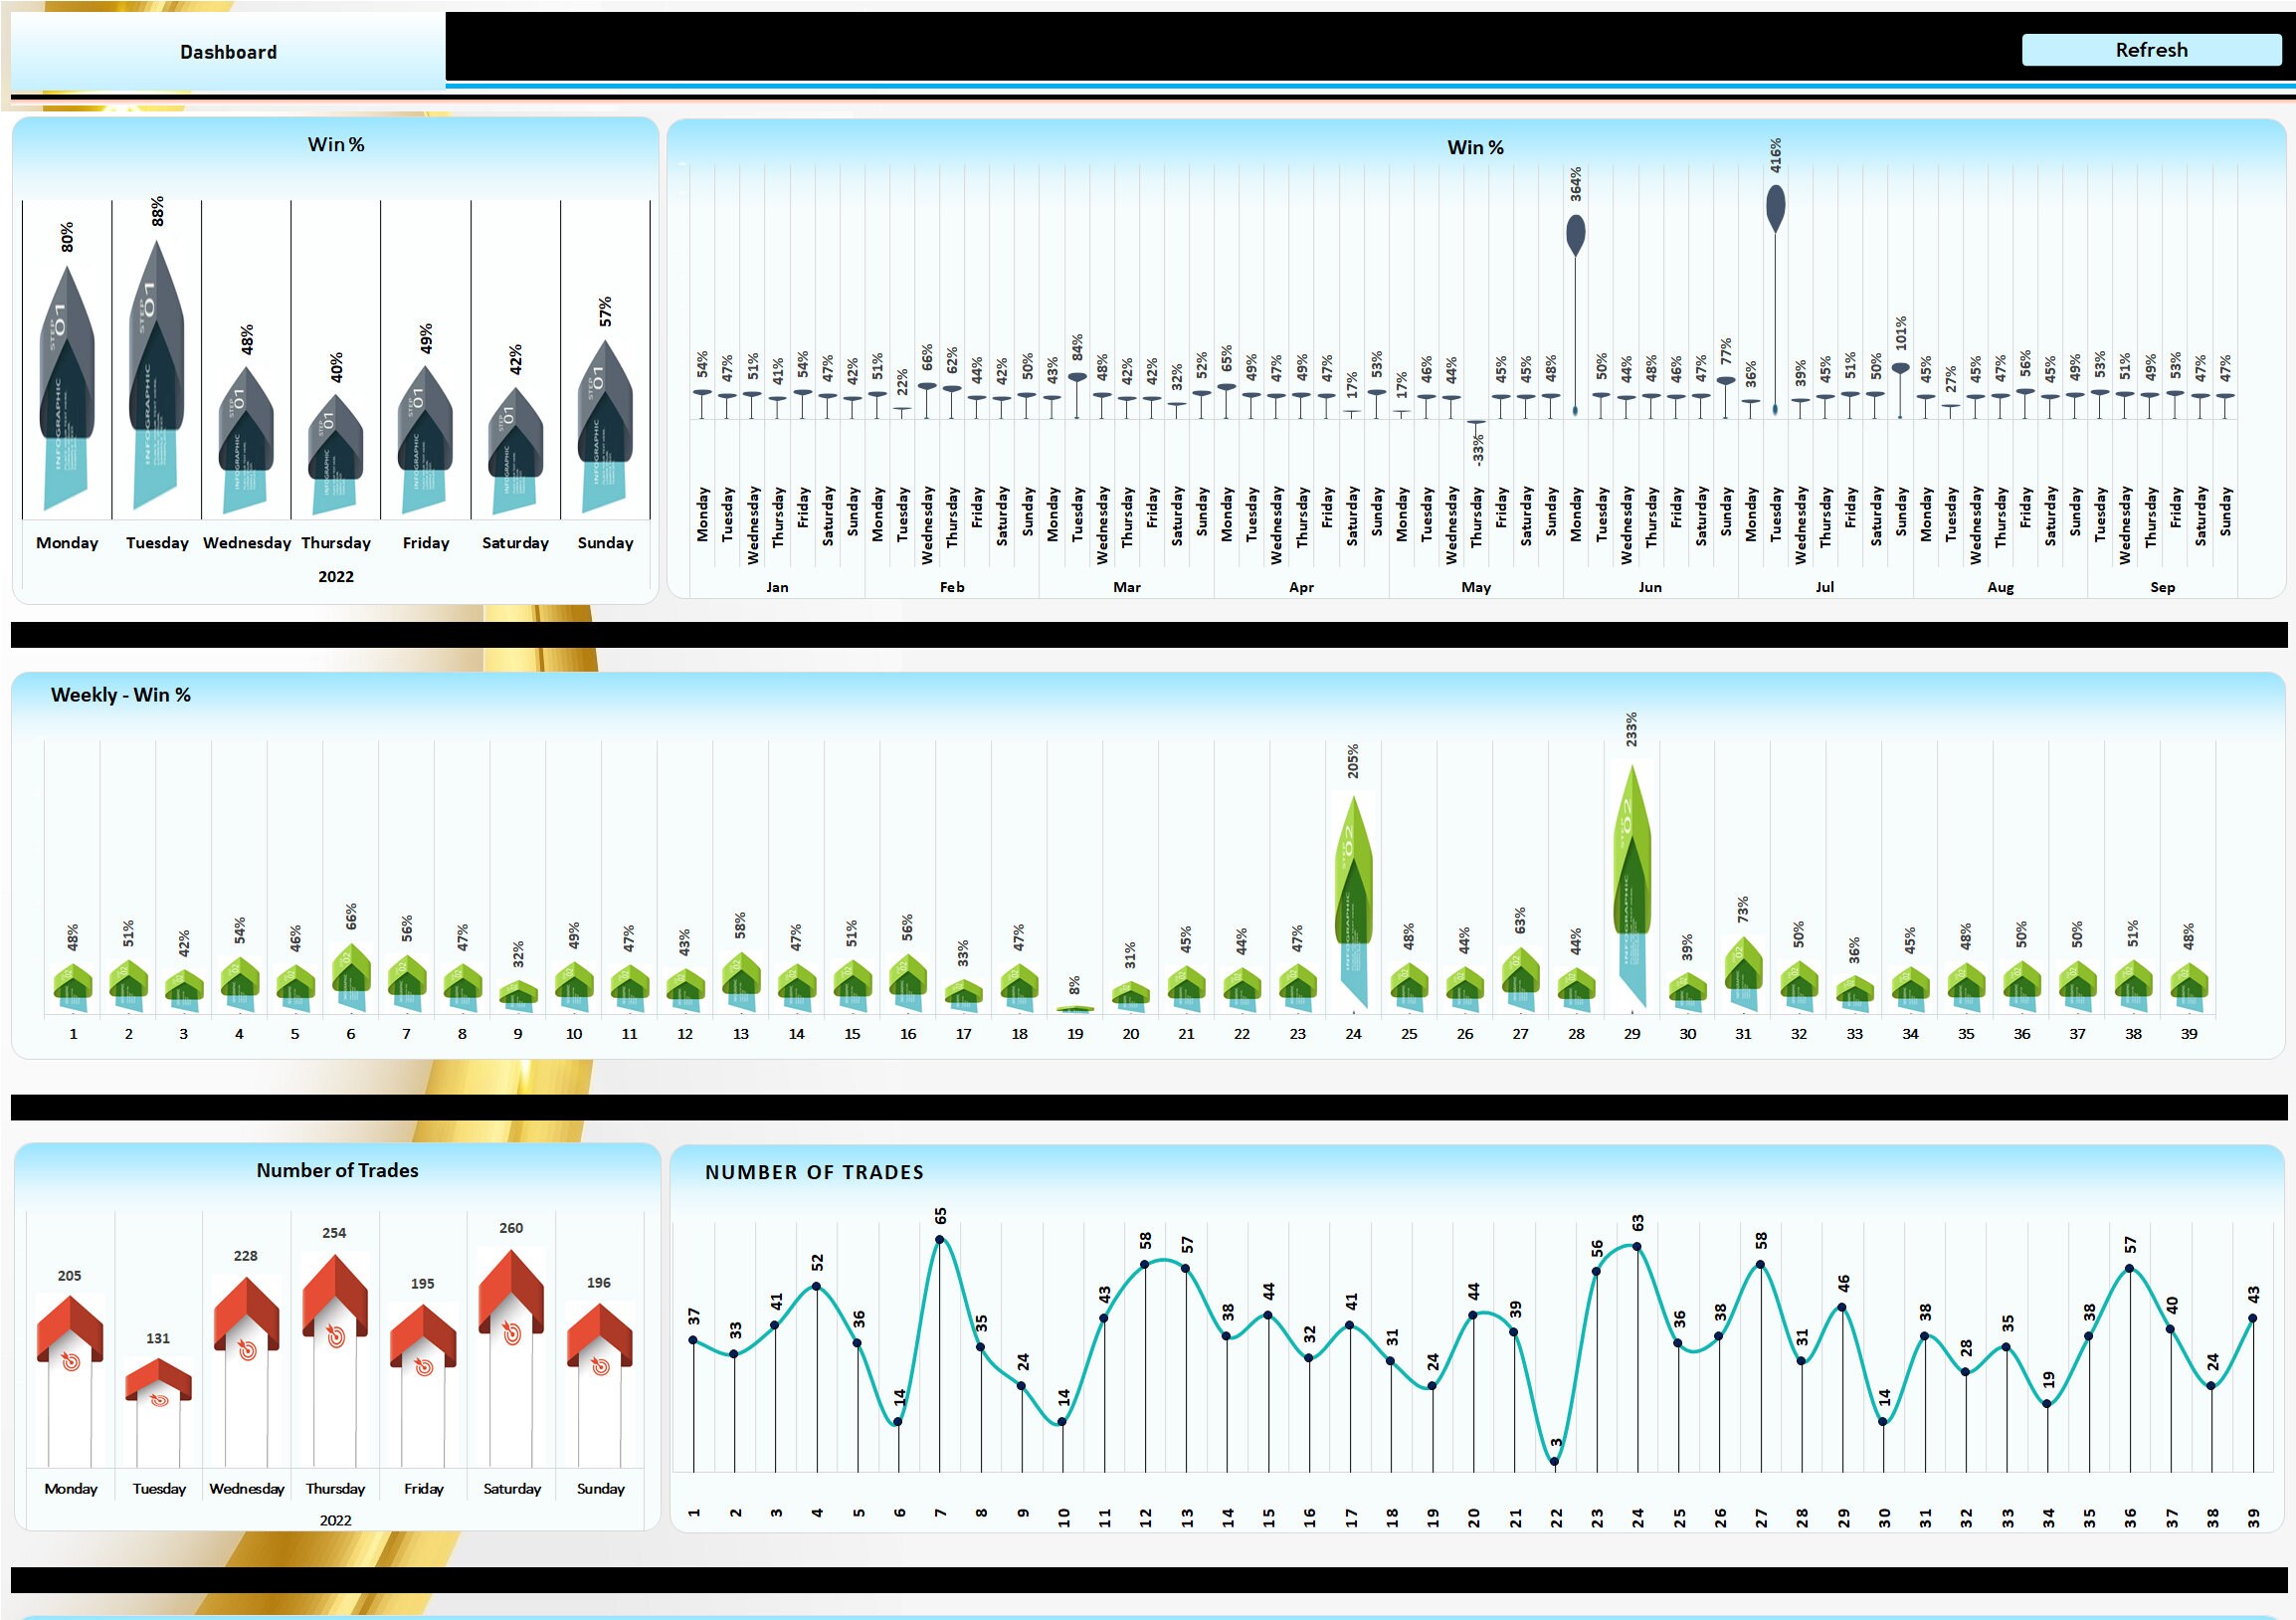Click the green week 31 arrow (73%)

pos(1743,975)
